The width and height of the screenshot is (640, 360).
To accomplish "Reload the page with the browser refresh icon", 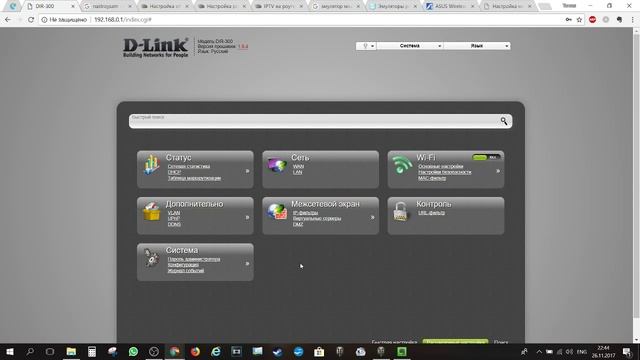I will tap(31, 20).
